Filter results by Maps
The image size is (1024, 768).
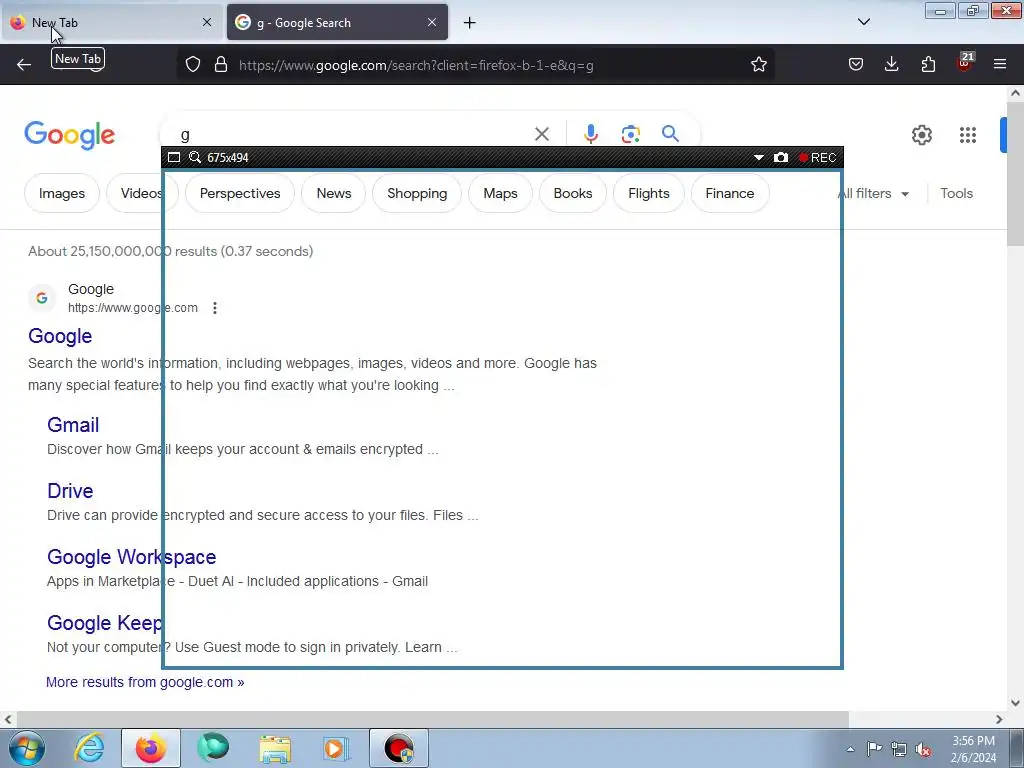500,193
